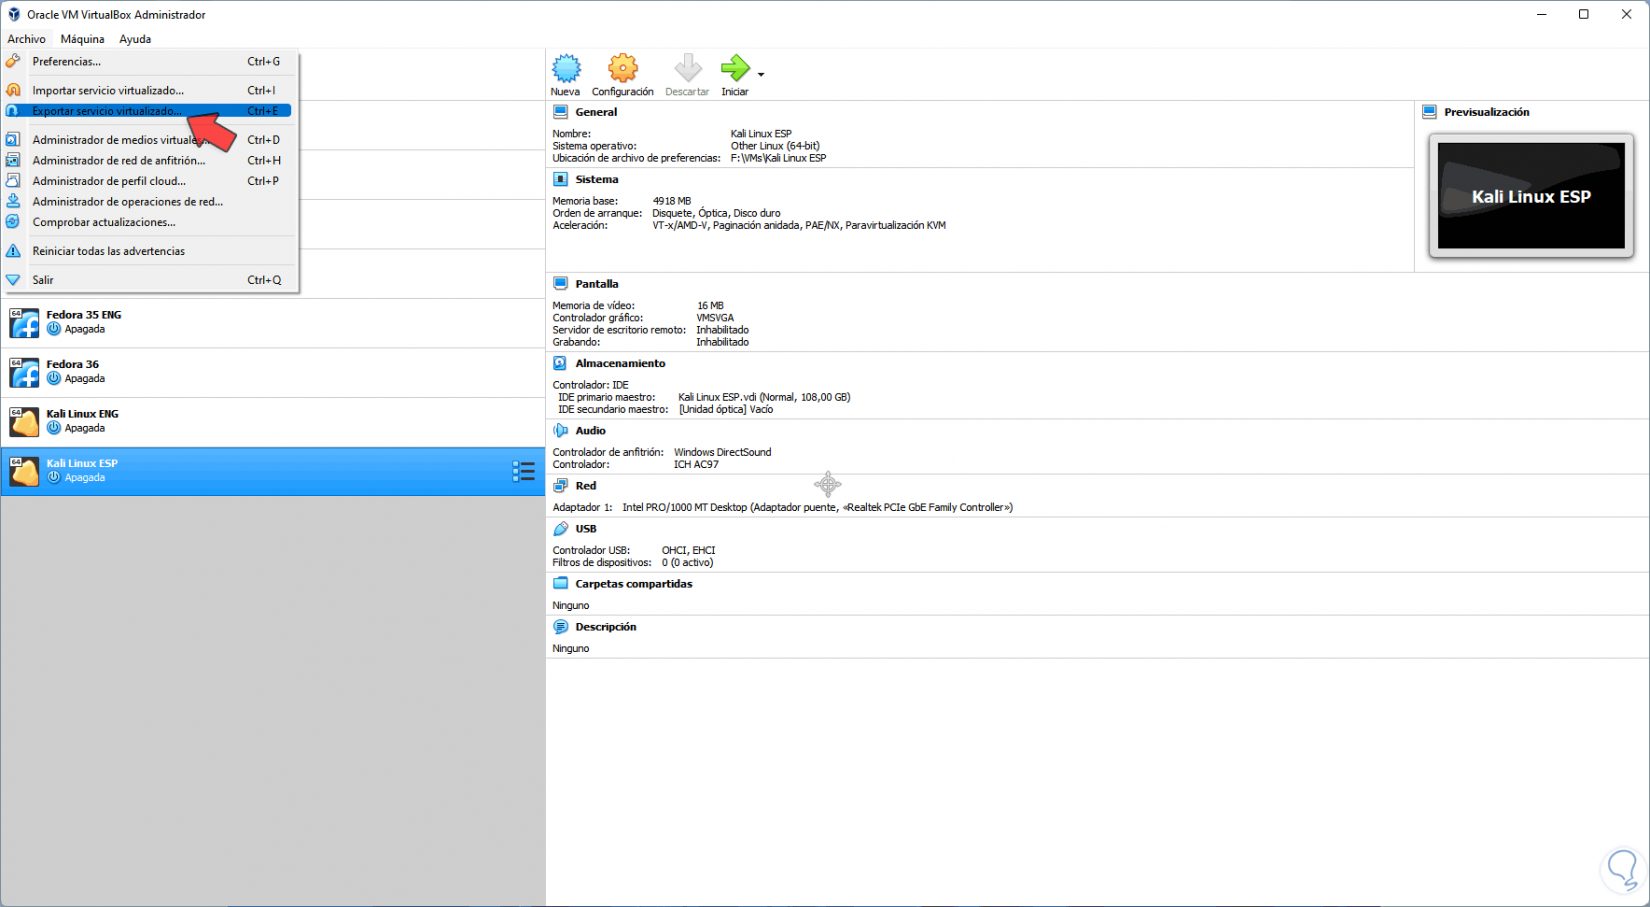Viewport: 1650px width, 907px height.
Task: Click the Administrador de perfil cloud icon
Action: [x=13, y=181]
